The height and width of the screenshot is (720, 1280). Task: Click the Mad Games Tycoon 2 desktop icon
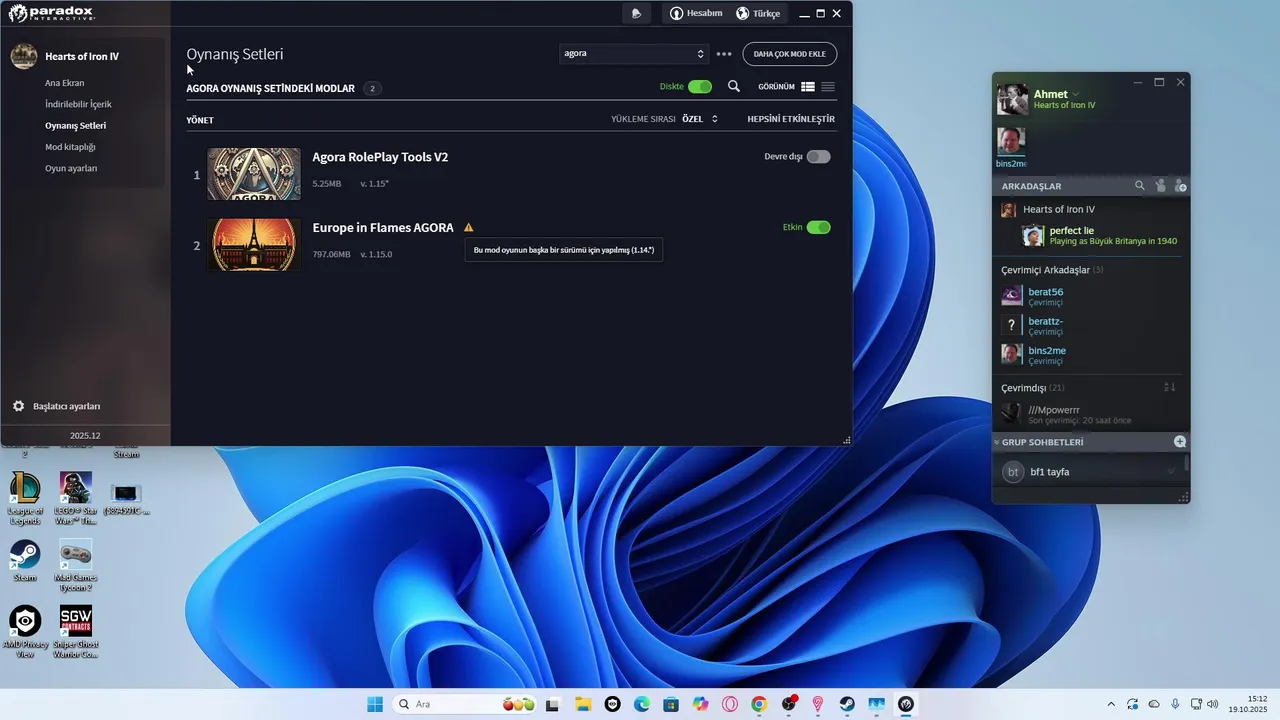pos(75,566)
